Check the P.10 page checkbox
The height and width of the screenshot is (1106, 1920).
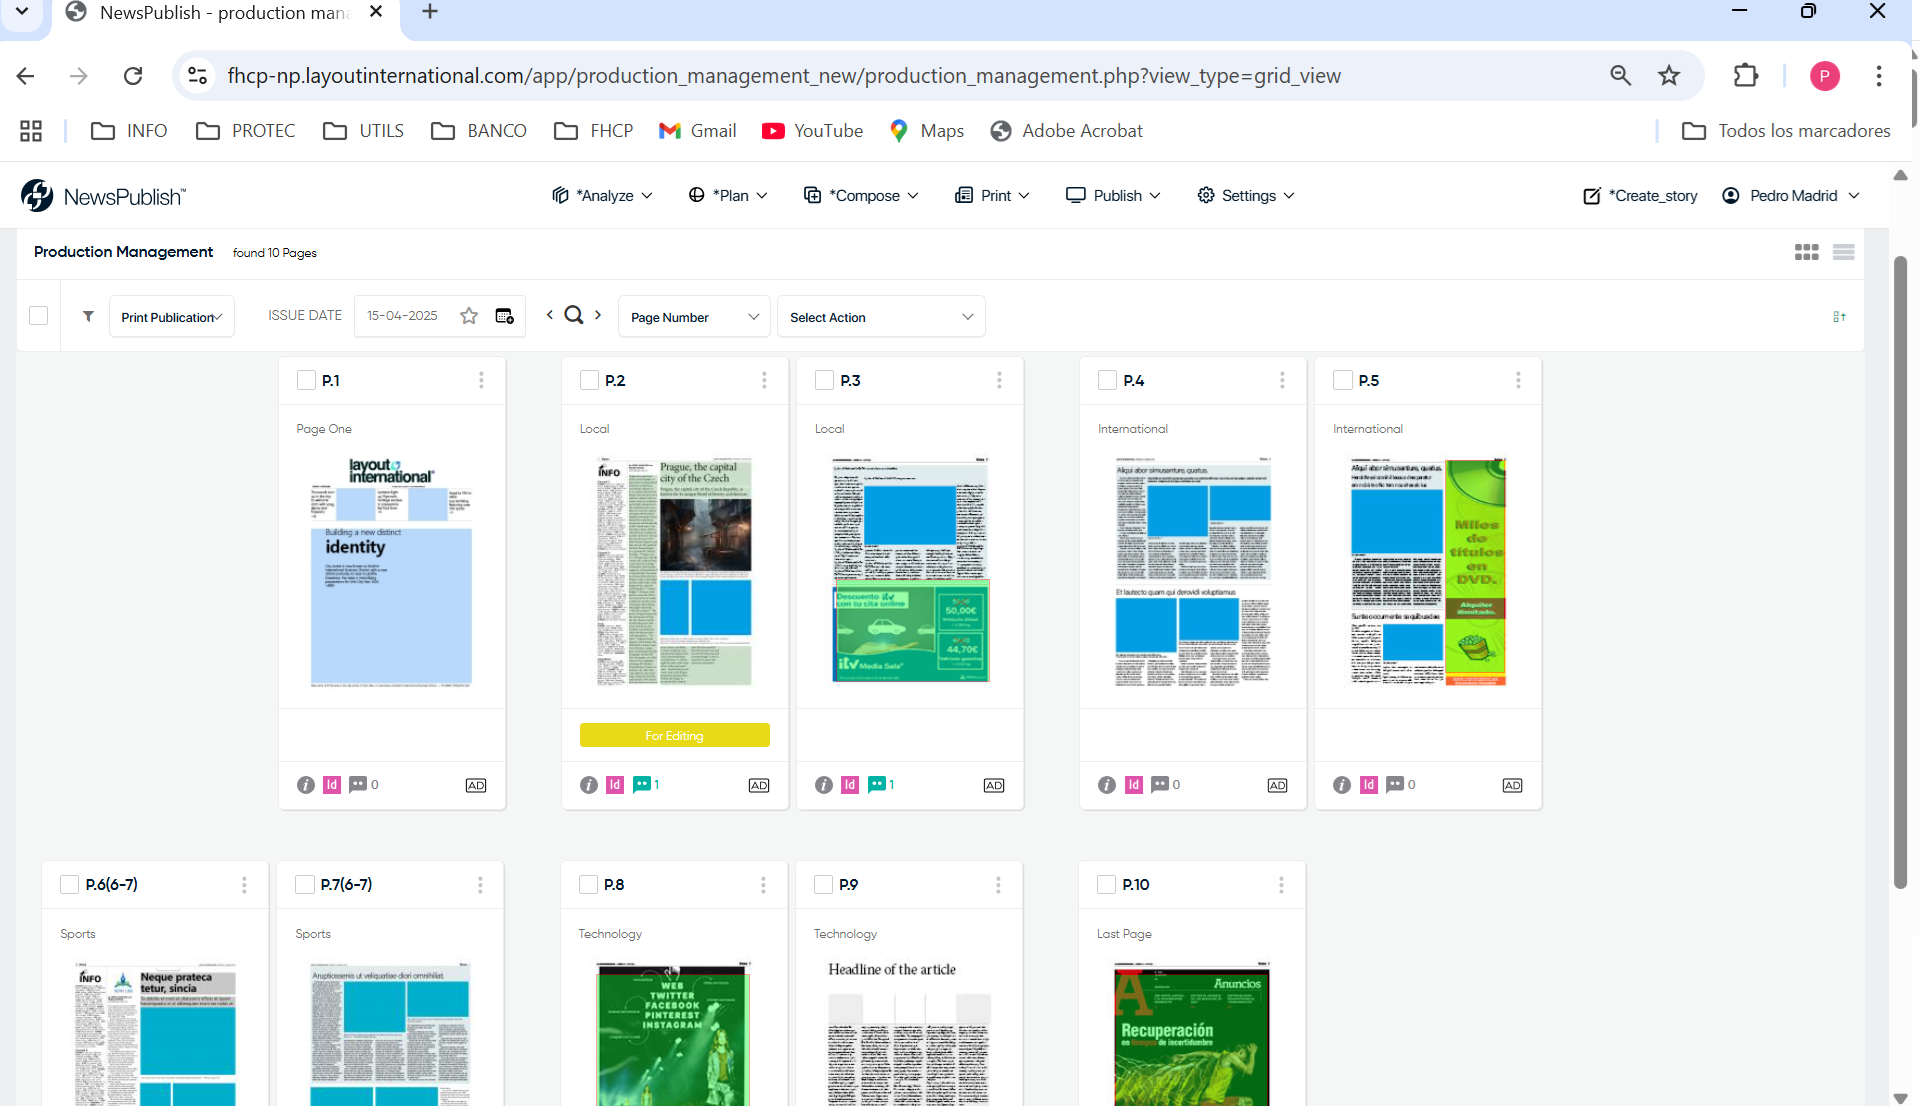(1107, 885)
